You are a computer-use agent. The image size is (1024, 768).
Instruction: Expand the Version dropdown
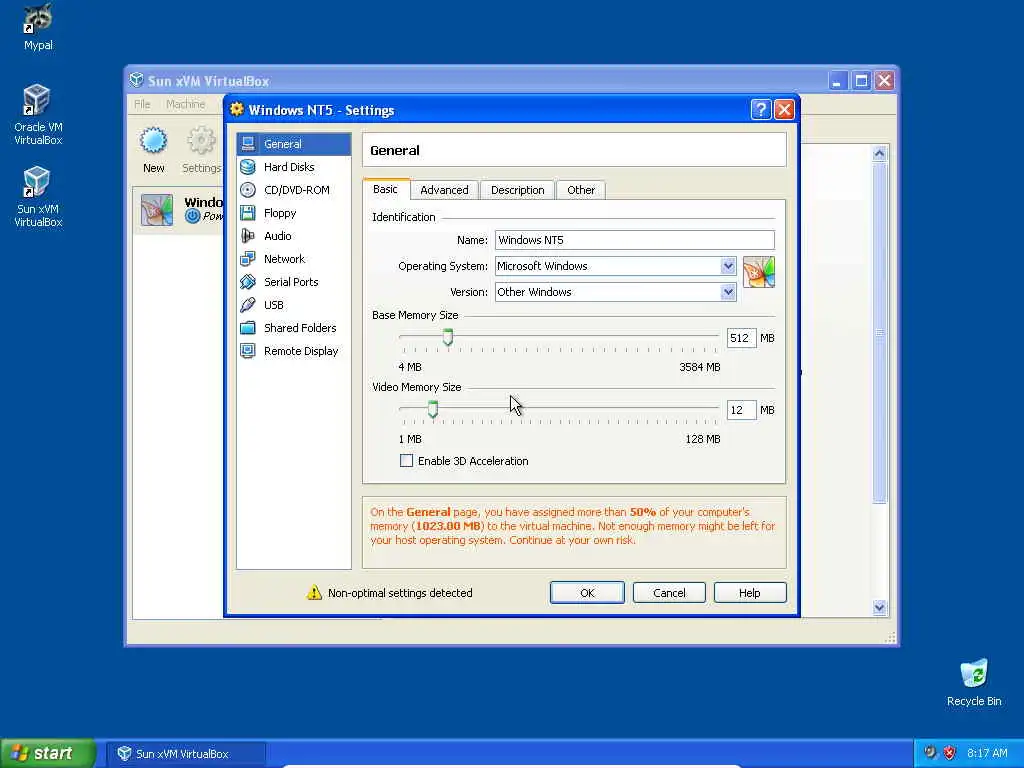[728, 292]
